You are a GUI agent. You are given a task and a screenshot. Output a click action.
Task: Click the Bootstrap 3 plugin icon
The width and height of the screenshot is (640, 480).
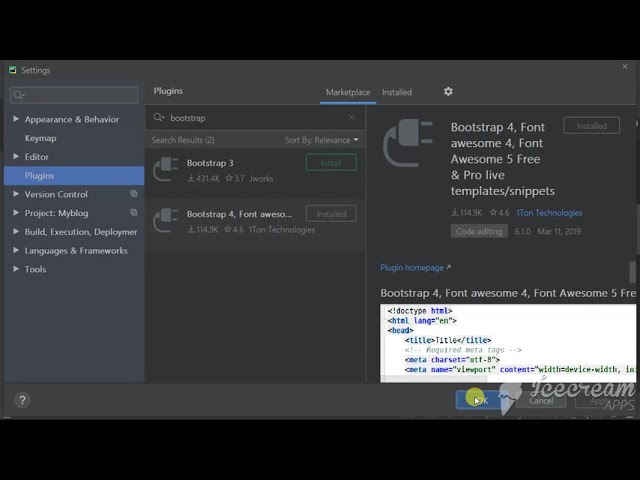pos(166,169)
